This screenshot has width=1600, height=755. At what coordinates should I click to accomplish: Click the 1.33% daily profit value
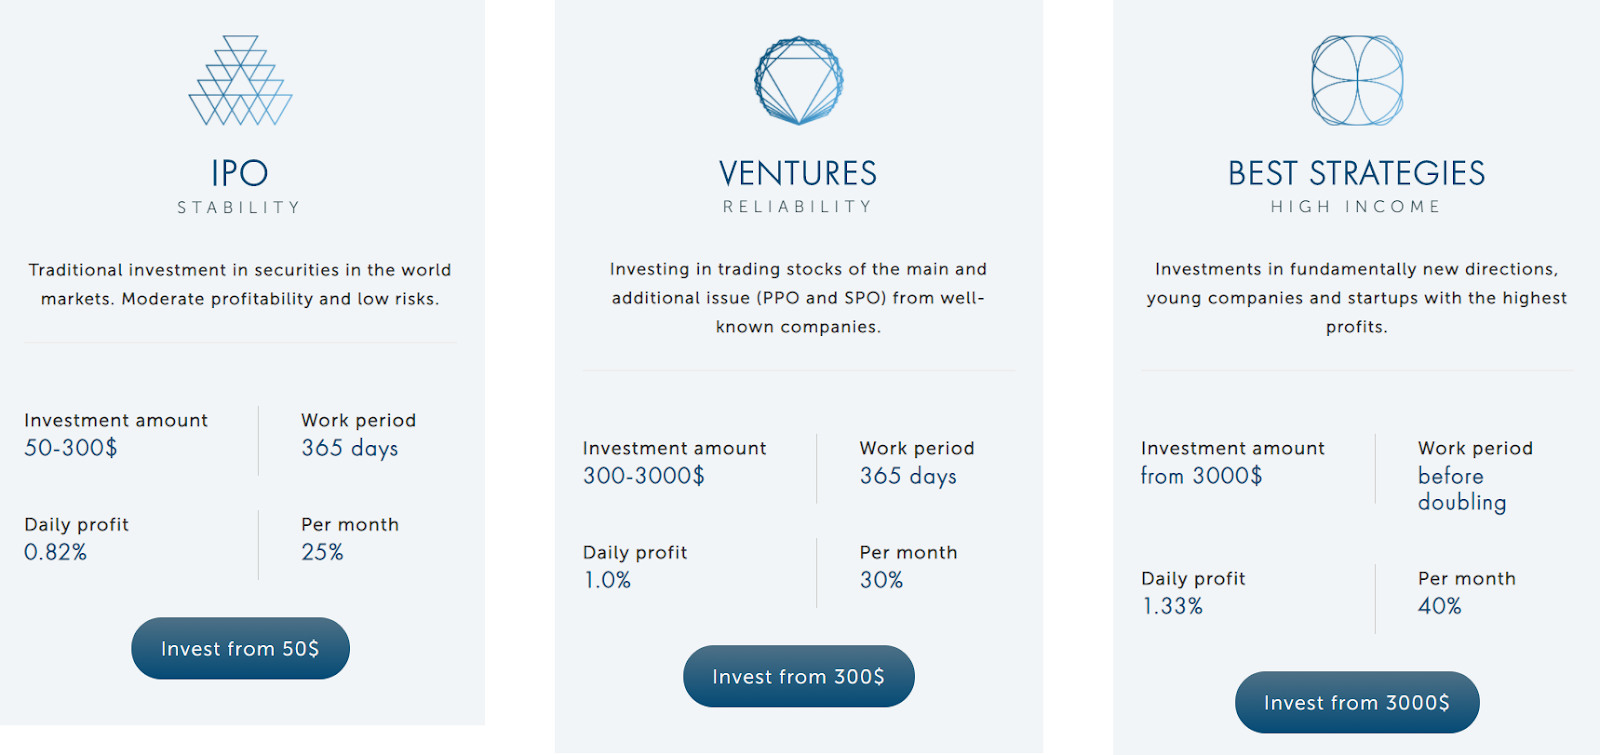coord(1172,606)
